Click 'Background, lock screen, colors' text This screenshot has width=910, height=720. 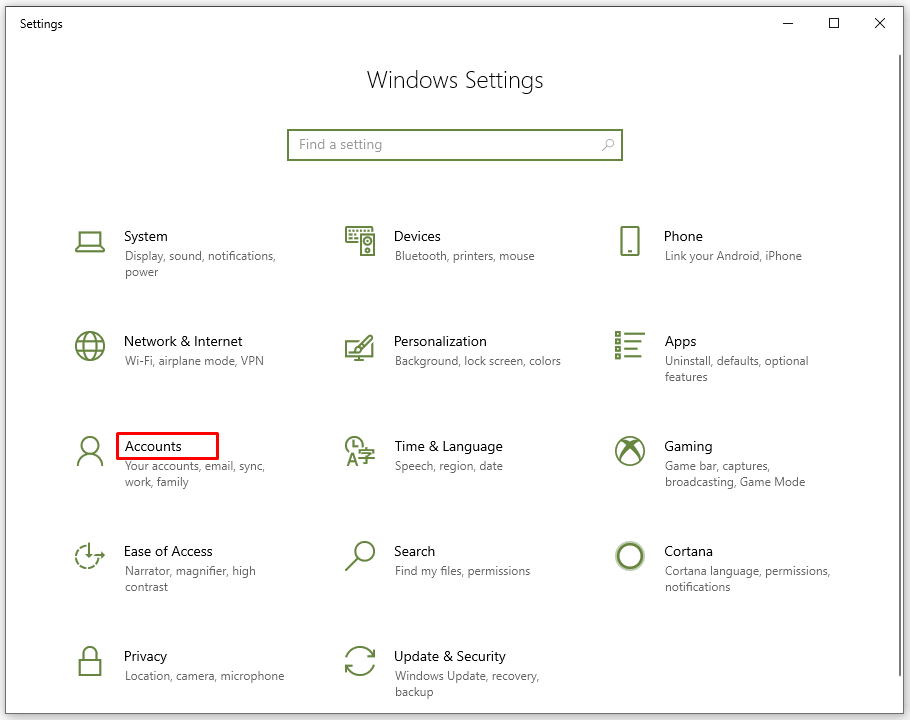(478, 361)
